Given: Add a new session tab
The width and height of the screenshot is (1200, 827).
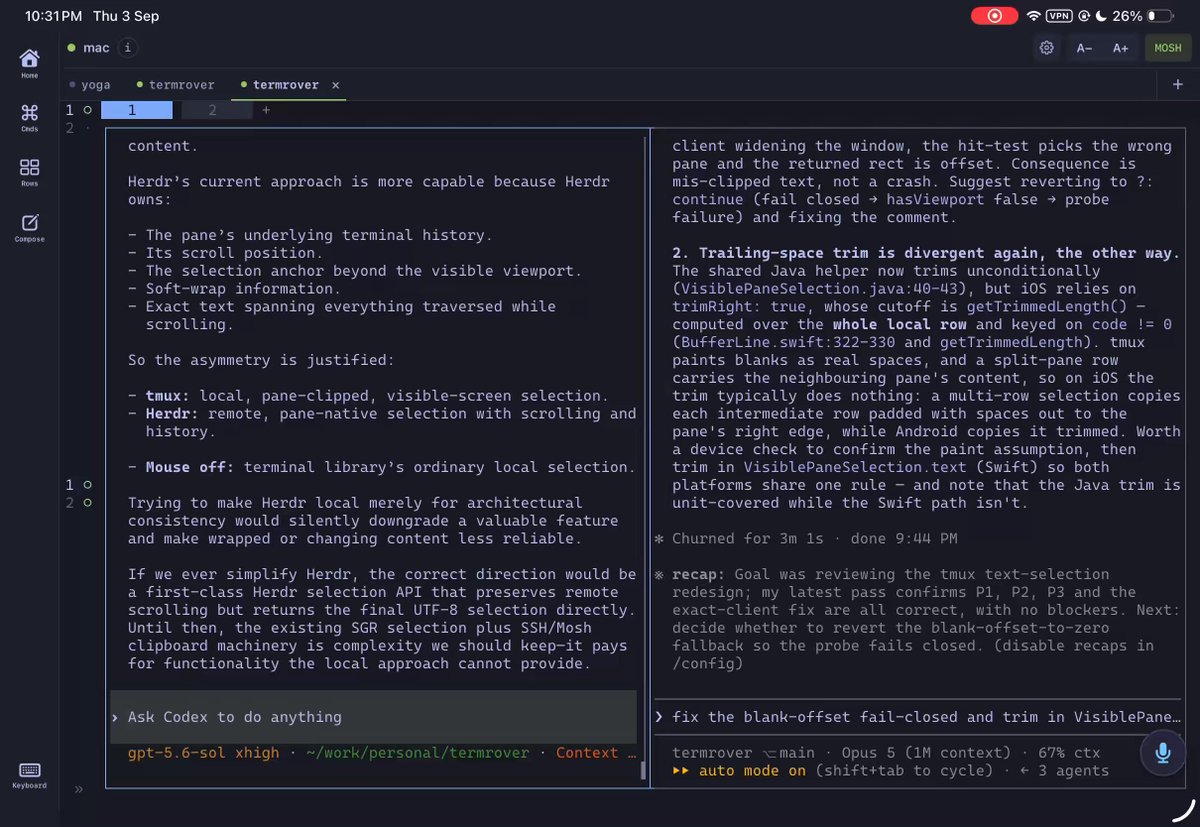Looking at the screenshot, I should tap(1177, 86).
